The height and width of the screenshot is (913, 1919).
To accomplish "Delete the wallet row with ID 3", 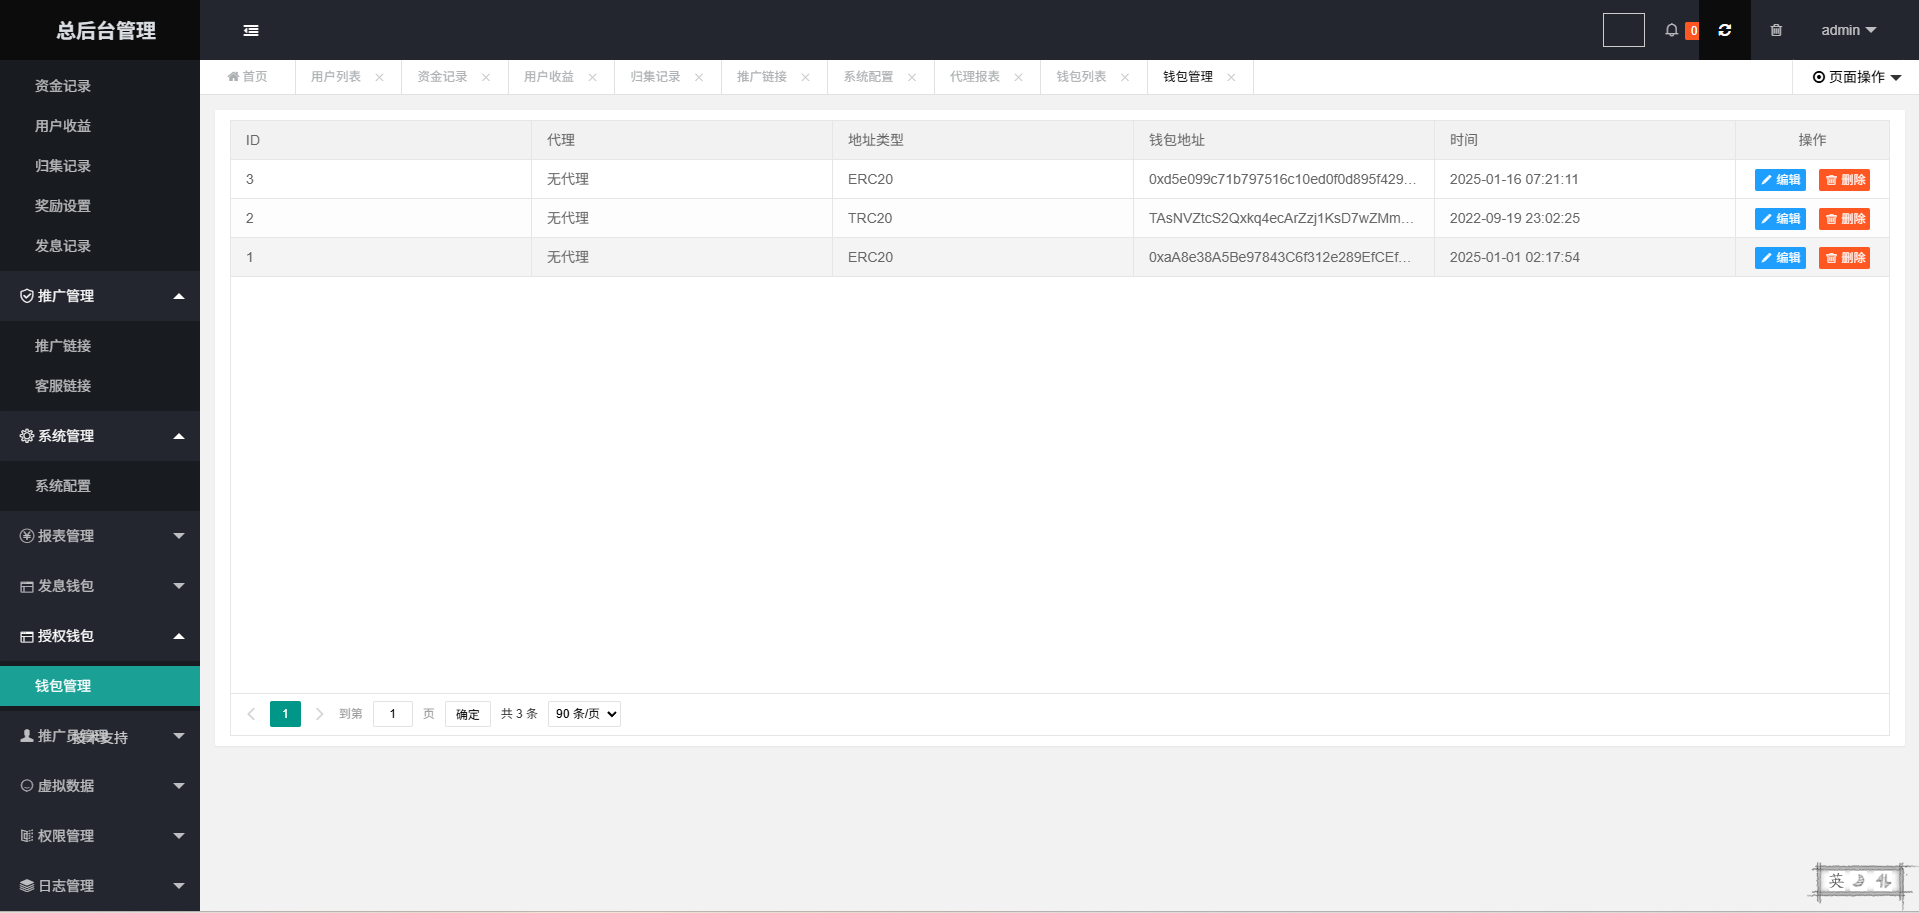I will click(1844, 180).
